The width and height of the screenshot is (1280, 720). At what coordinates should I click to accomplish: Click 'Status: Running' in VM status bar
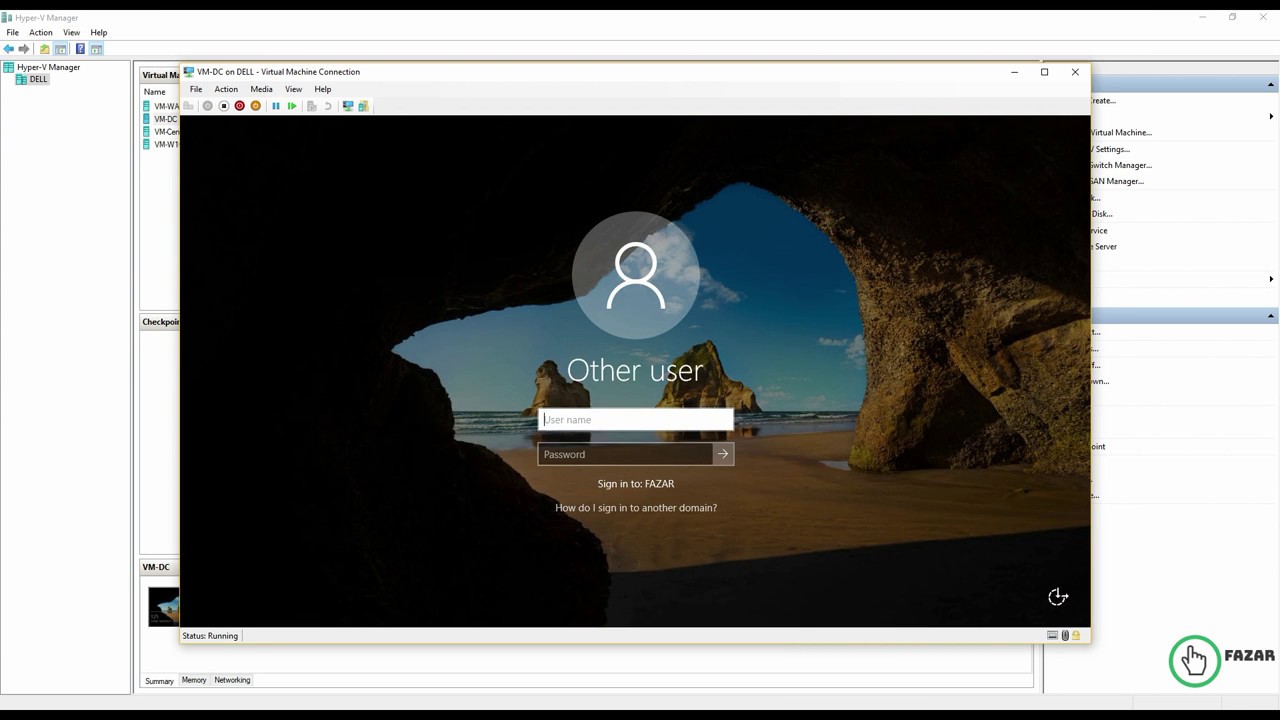point(210,636)
